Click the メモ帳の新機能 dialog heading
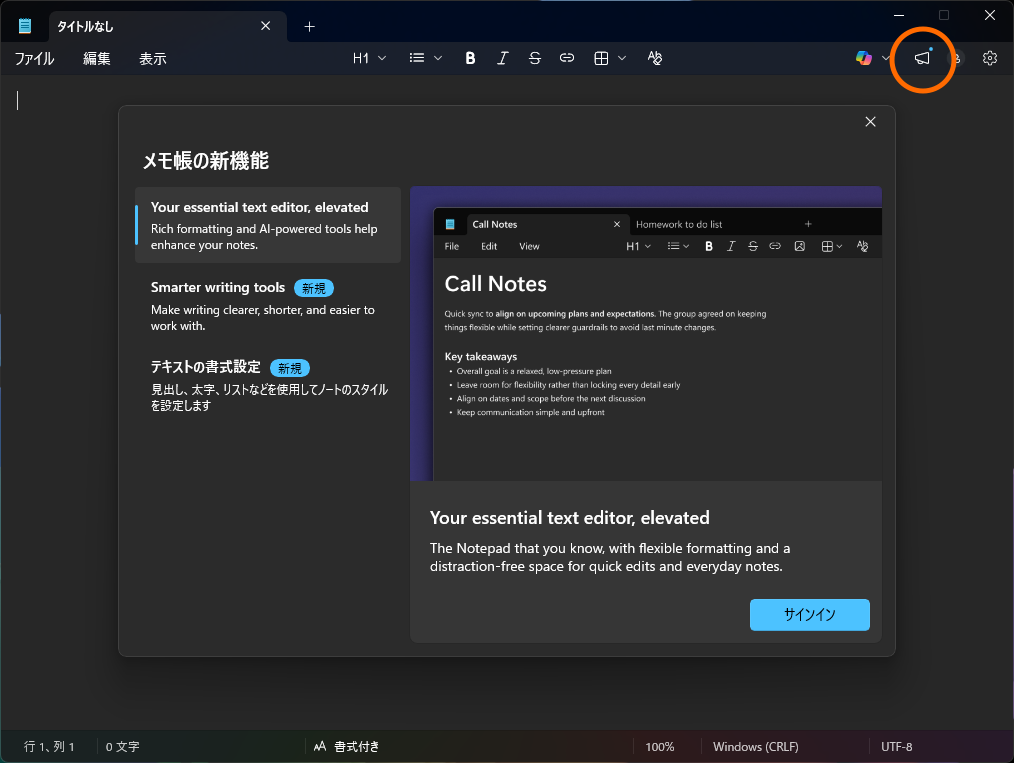1014x763 pixels. pos(206,160)
